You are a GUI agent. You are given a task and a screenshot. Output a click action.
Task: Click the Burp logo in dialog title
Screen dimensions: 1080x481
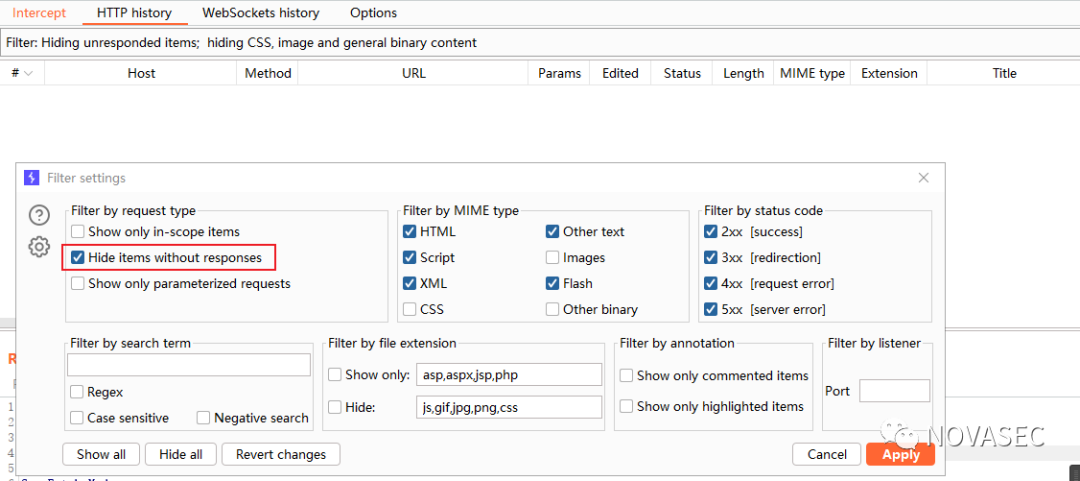coord(31,178)
